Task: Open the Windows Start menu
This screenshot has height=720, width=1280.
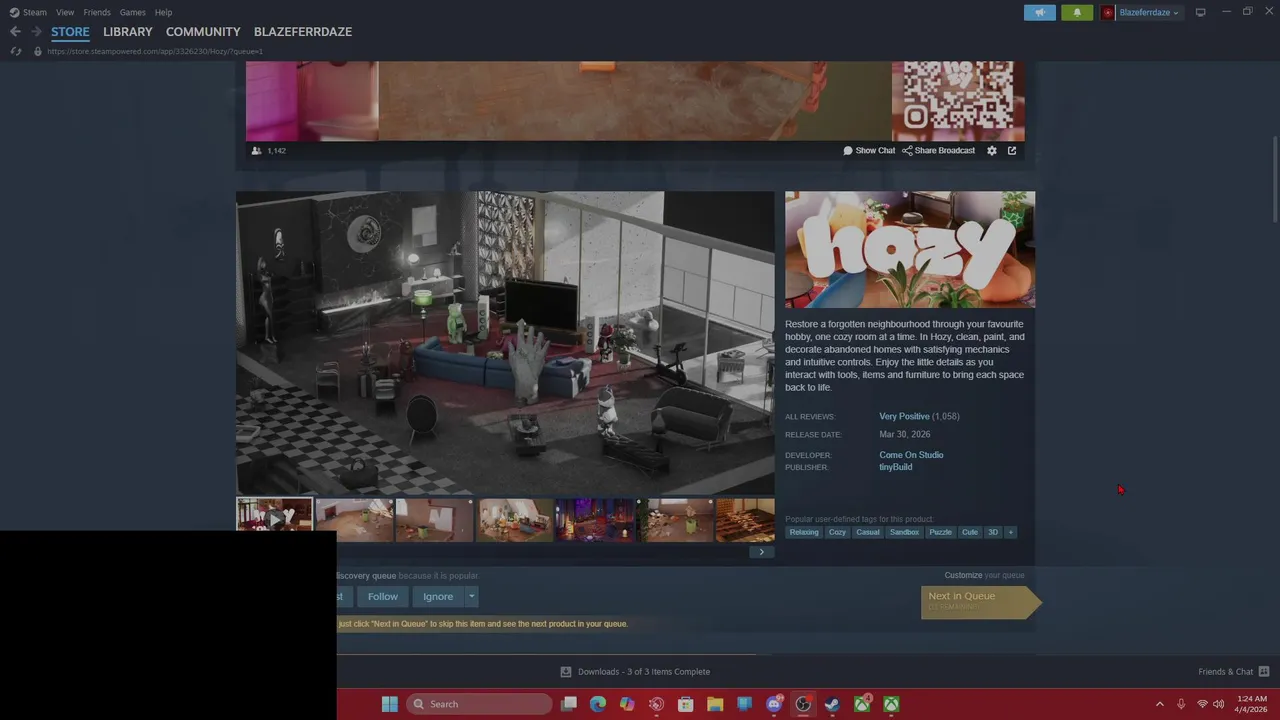Action: (x=389, y=704)
